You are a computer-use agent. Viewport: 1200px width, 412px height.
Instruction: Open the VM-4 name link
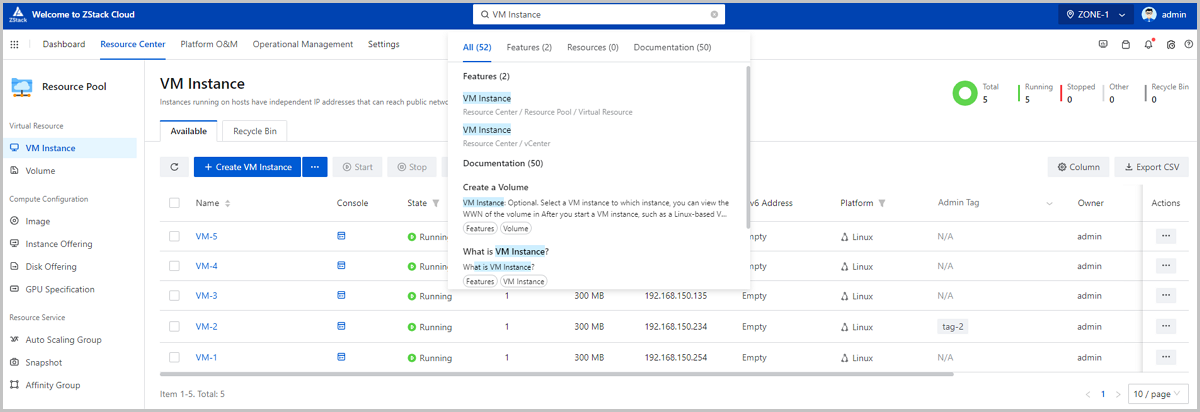coord(206,266)
